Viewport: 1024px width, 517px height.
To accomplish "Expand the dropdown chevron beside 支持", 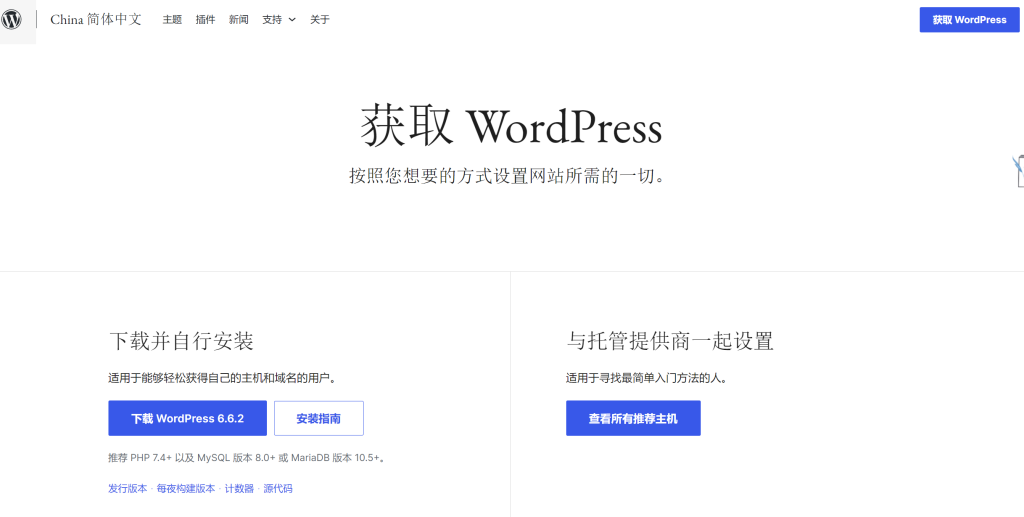I will click(292, 19).
